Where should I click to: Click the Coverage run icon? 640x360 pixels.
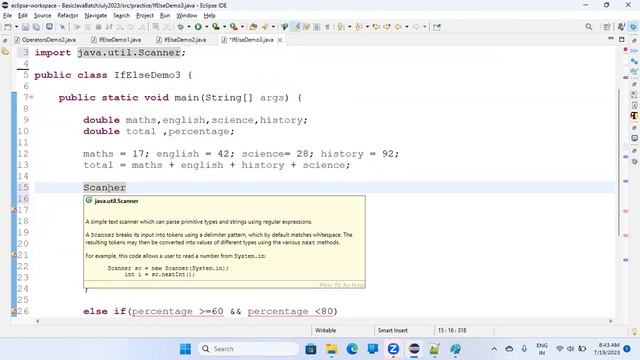point(216,27)
